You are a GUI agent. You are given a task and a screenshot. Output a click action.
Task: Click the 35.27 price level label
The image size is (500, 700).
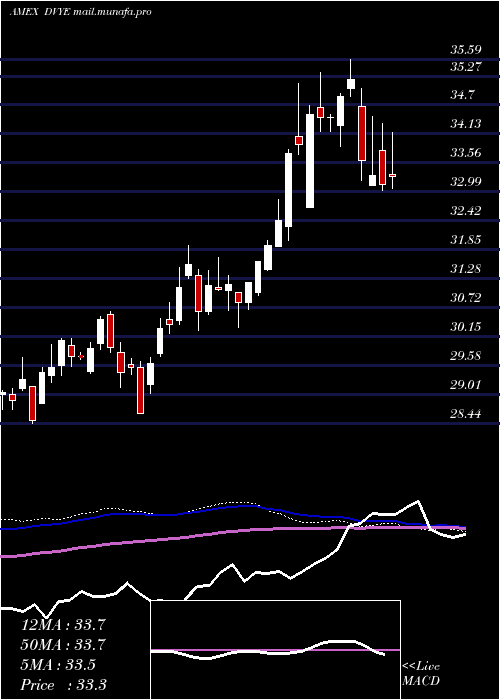point(466,67)
